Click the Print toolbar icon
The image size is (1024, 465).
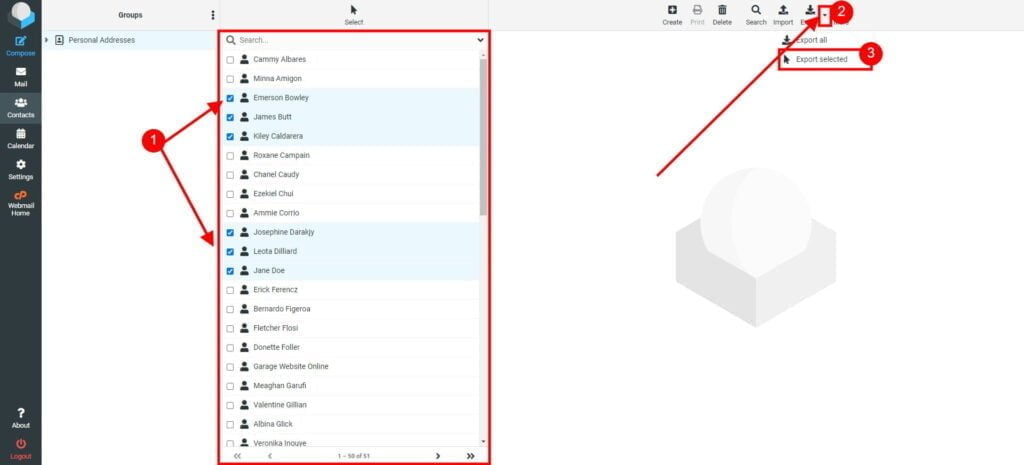(697, 10)
